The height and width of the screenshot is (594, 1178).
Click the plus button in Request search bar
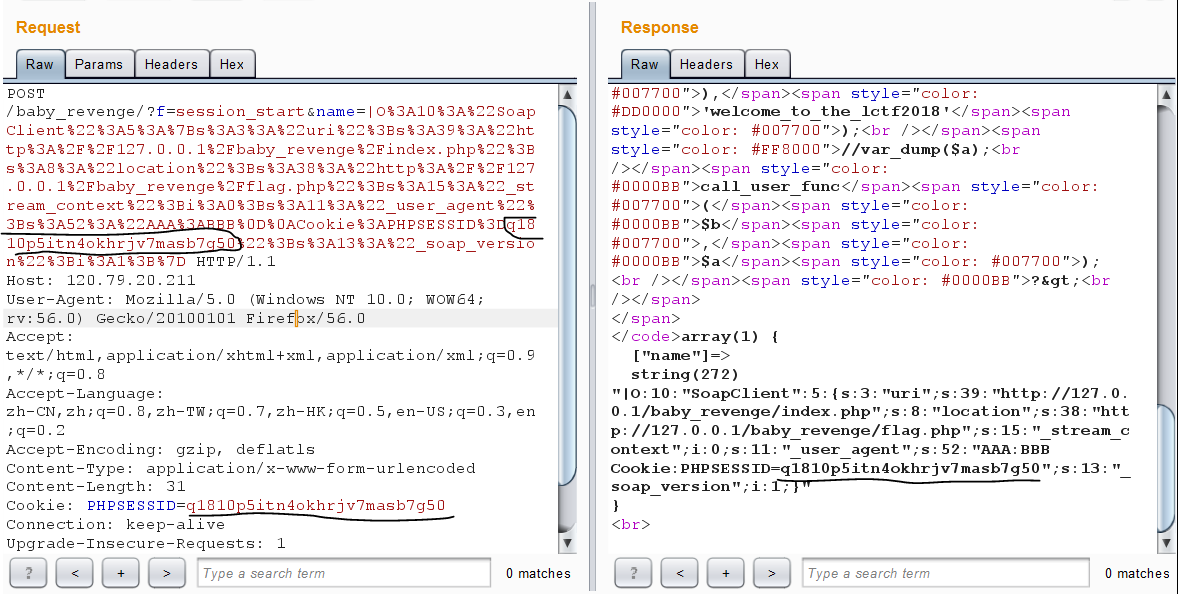[121, 573]
